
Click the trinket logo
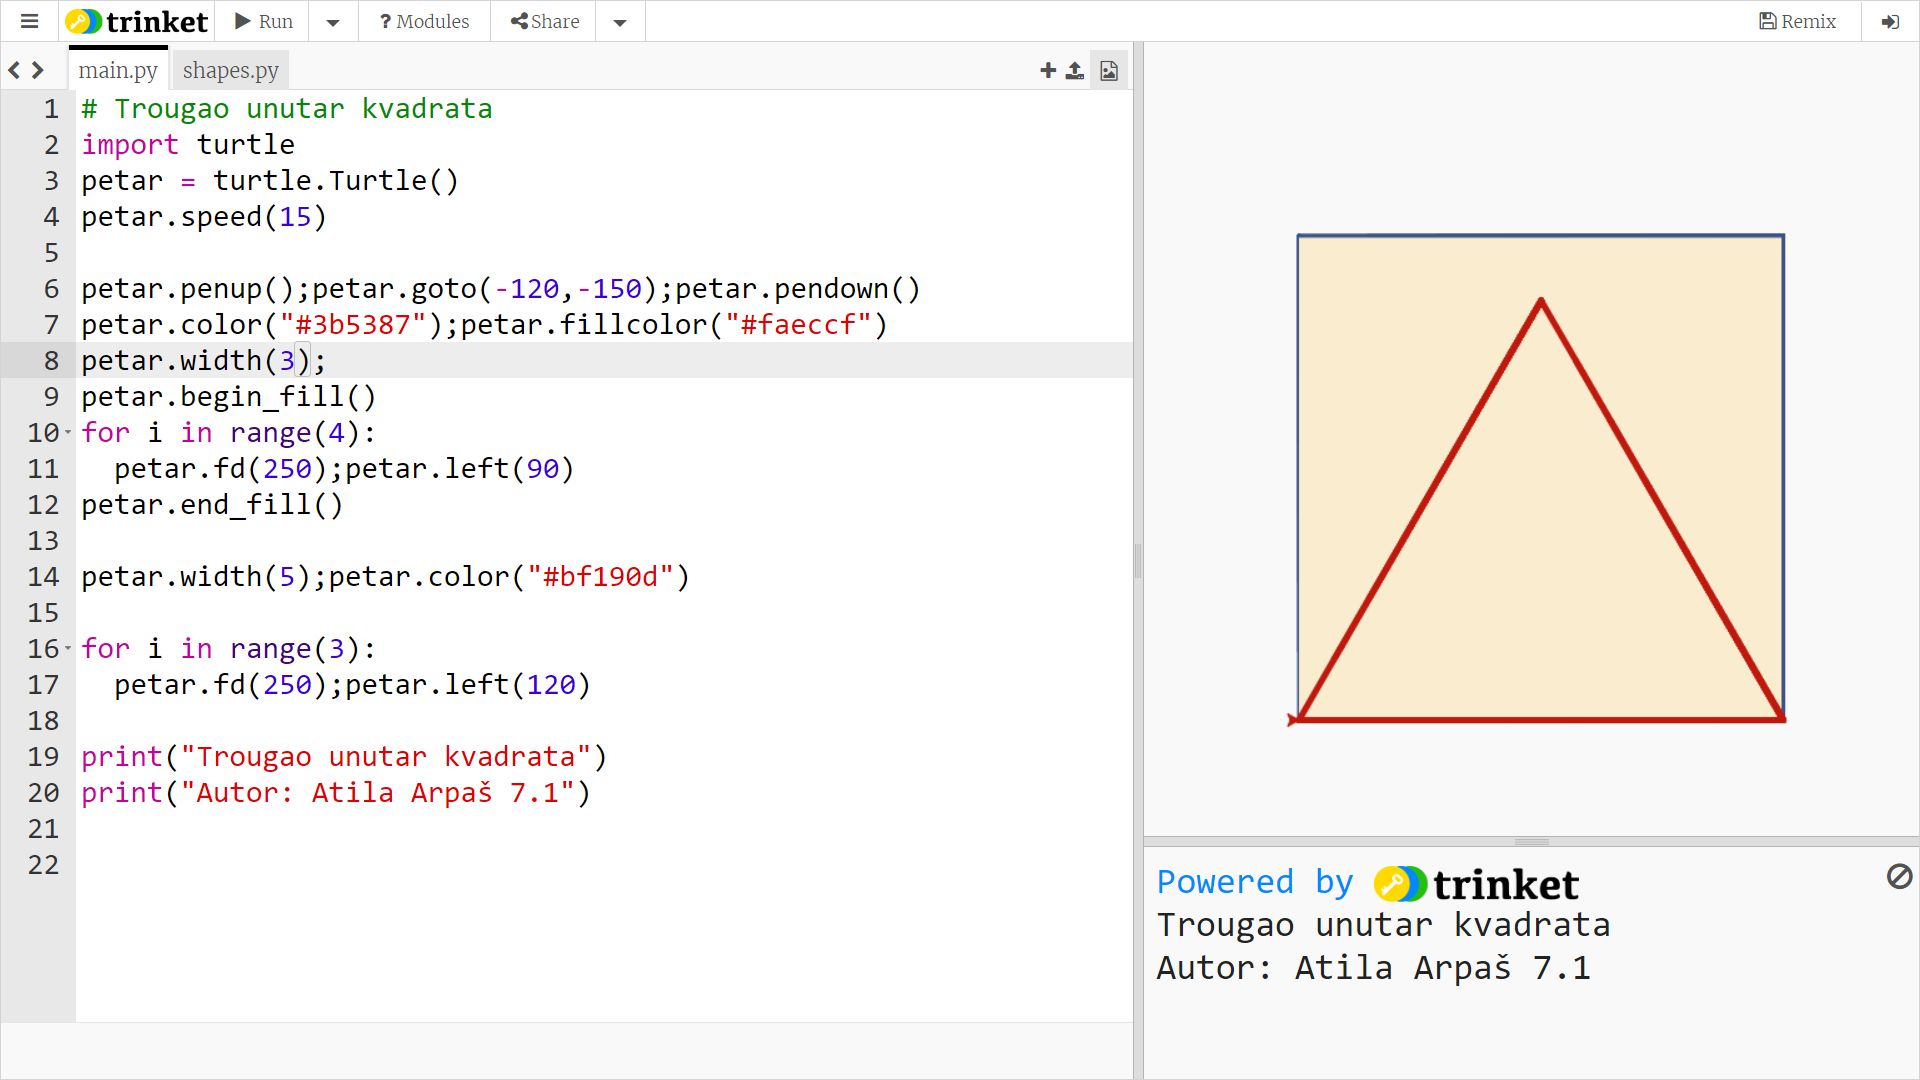[x=137, y=21]
